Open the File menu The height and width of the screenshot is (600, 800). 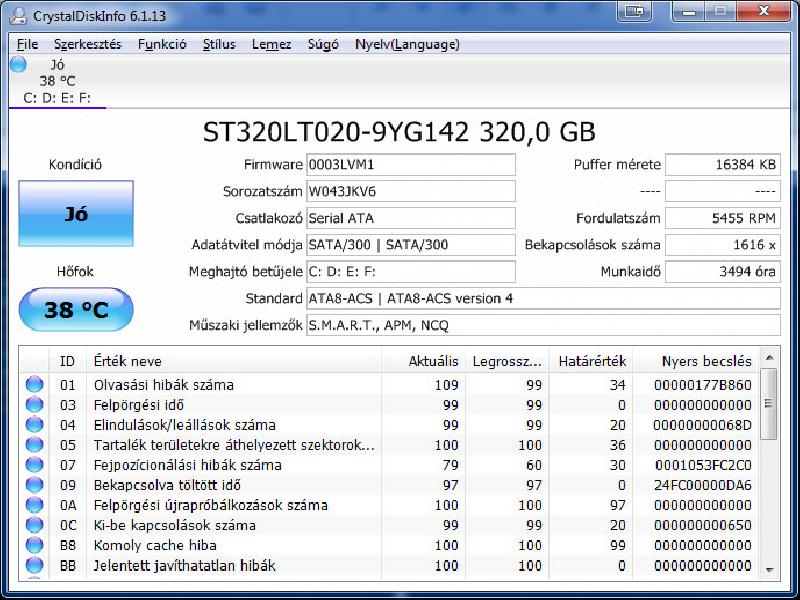[27, 44]
